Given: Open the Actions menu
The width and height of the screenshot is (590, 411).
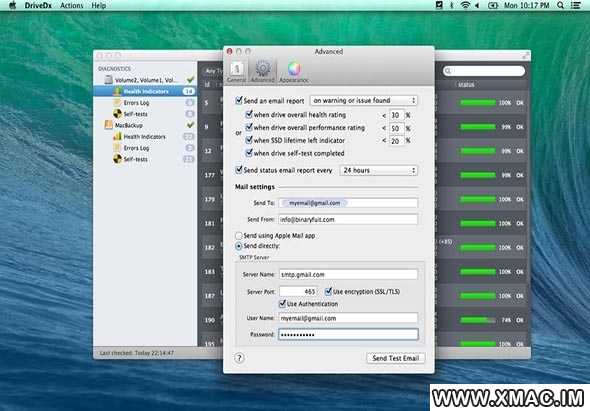Looking at the screenshot, I should click(x=71, y=5).
